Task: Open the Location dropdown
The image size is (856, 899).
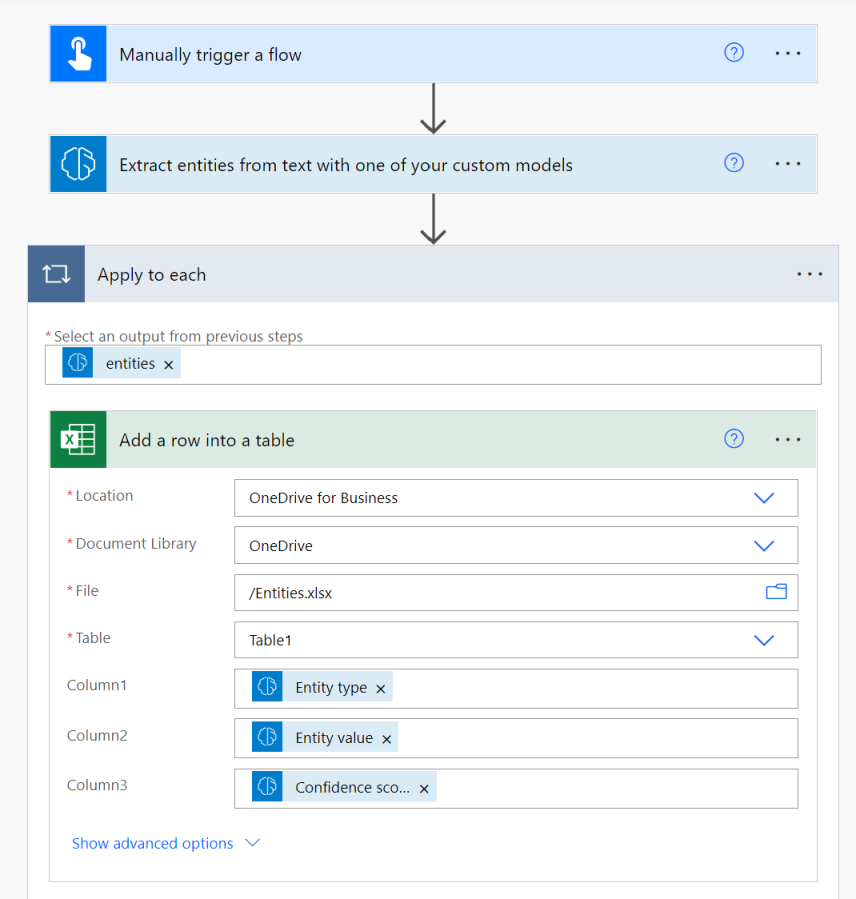Action: (x=764, y=497)
